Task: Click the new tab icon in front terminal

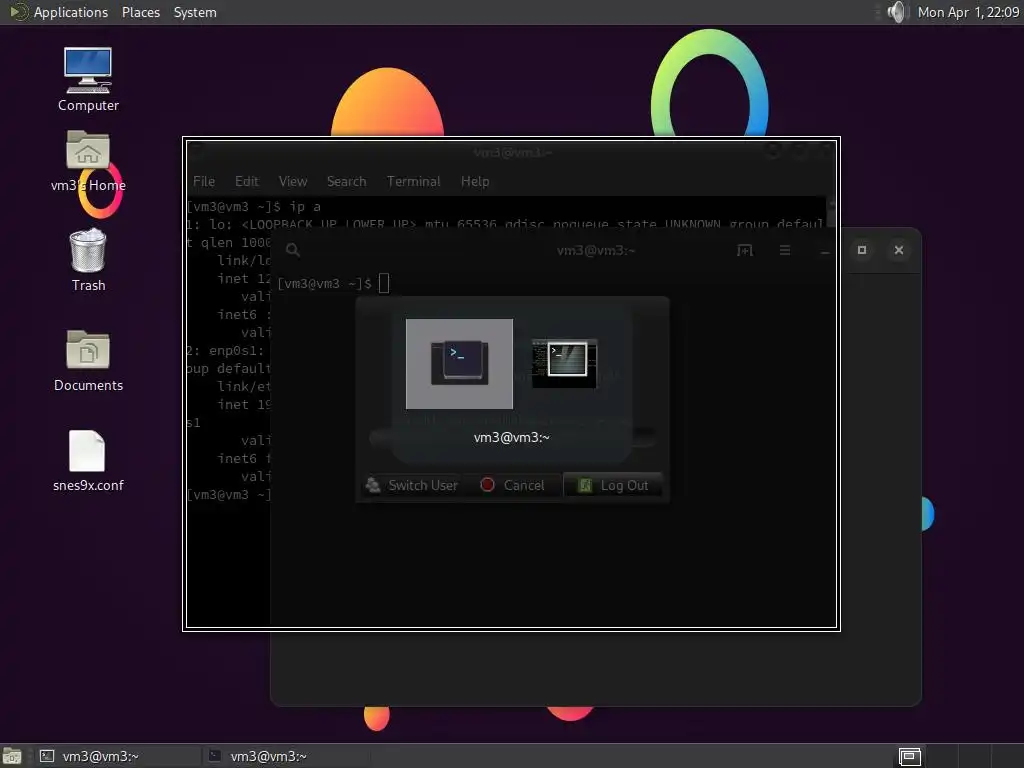Action: [745, 250]
